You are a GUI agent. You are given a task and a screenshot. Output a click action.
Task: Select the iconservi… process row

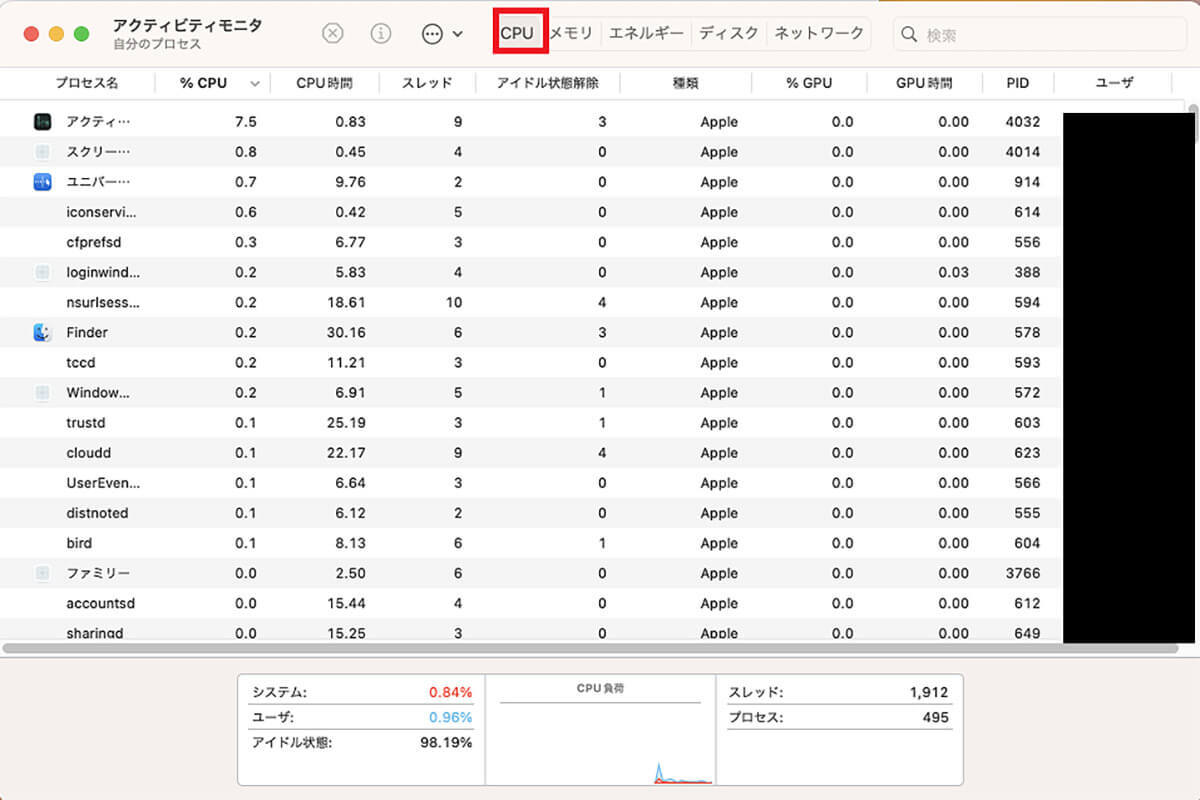(530, 212)
